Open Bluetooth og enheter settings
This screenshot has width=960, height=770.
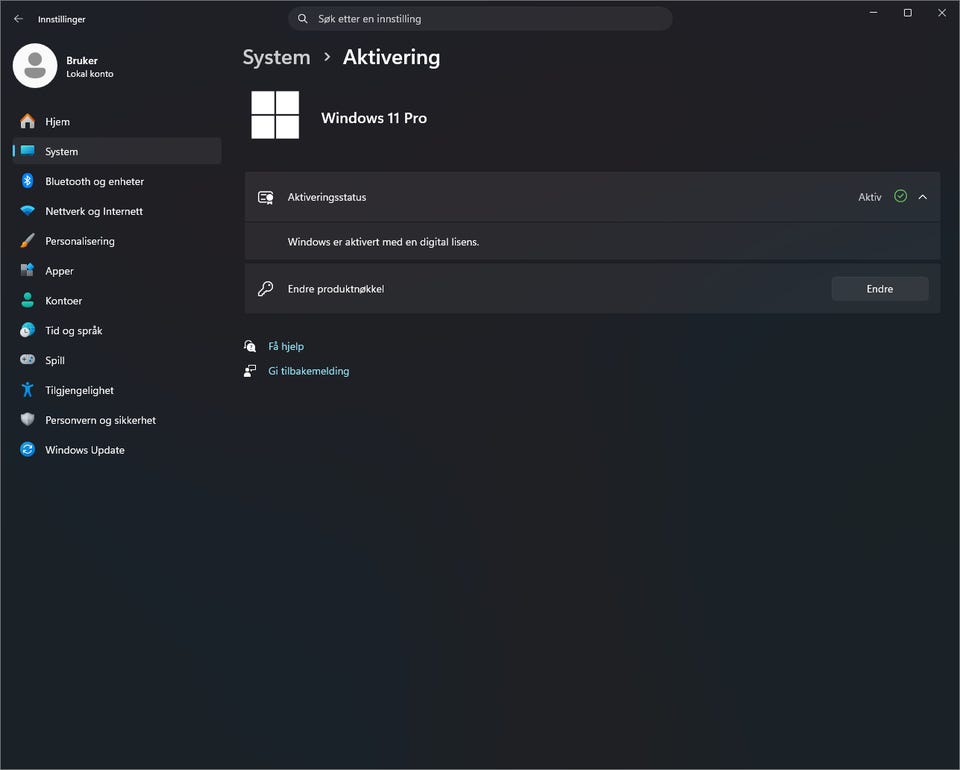(116, 181)
